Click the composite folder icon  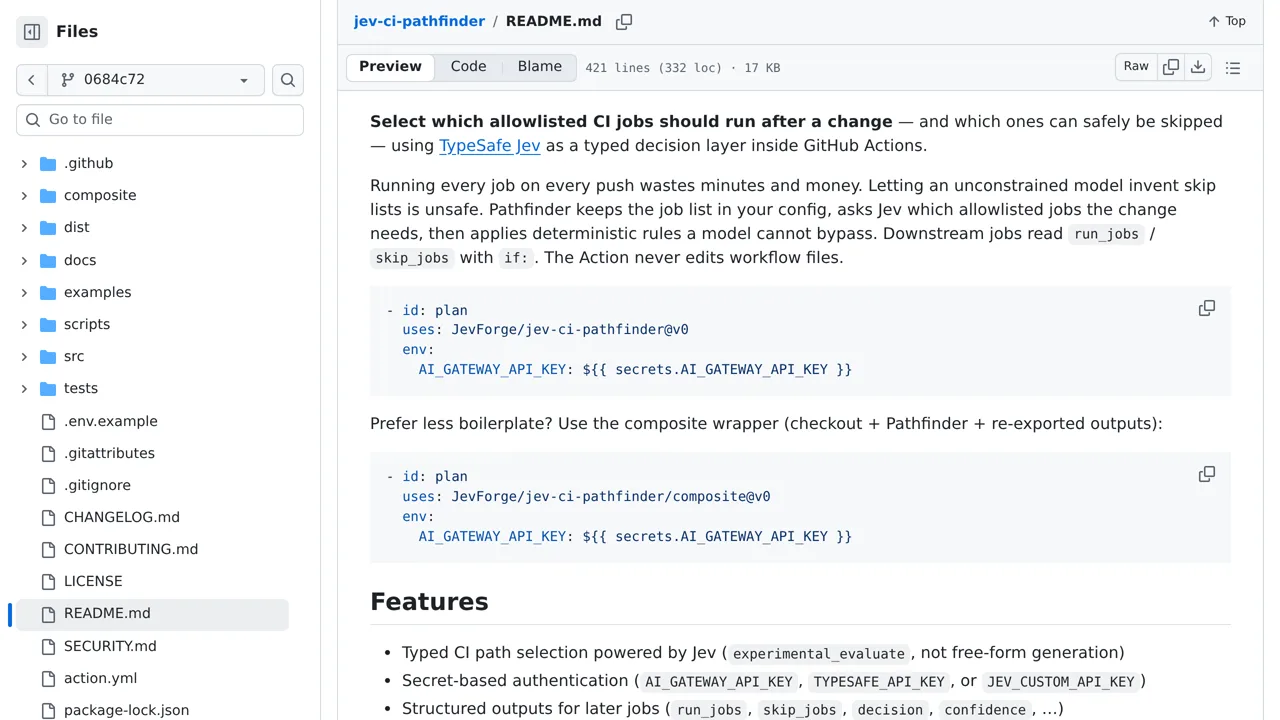point(48,196)
